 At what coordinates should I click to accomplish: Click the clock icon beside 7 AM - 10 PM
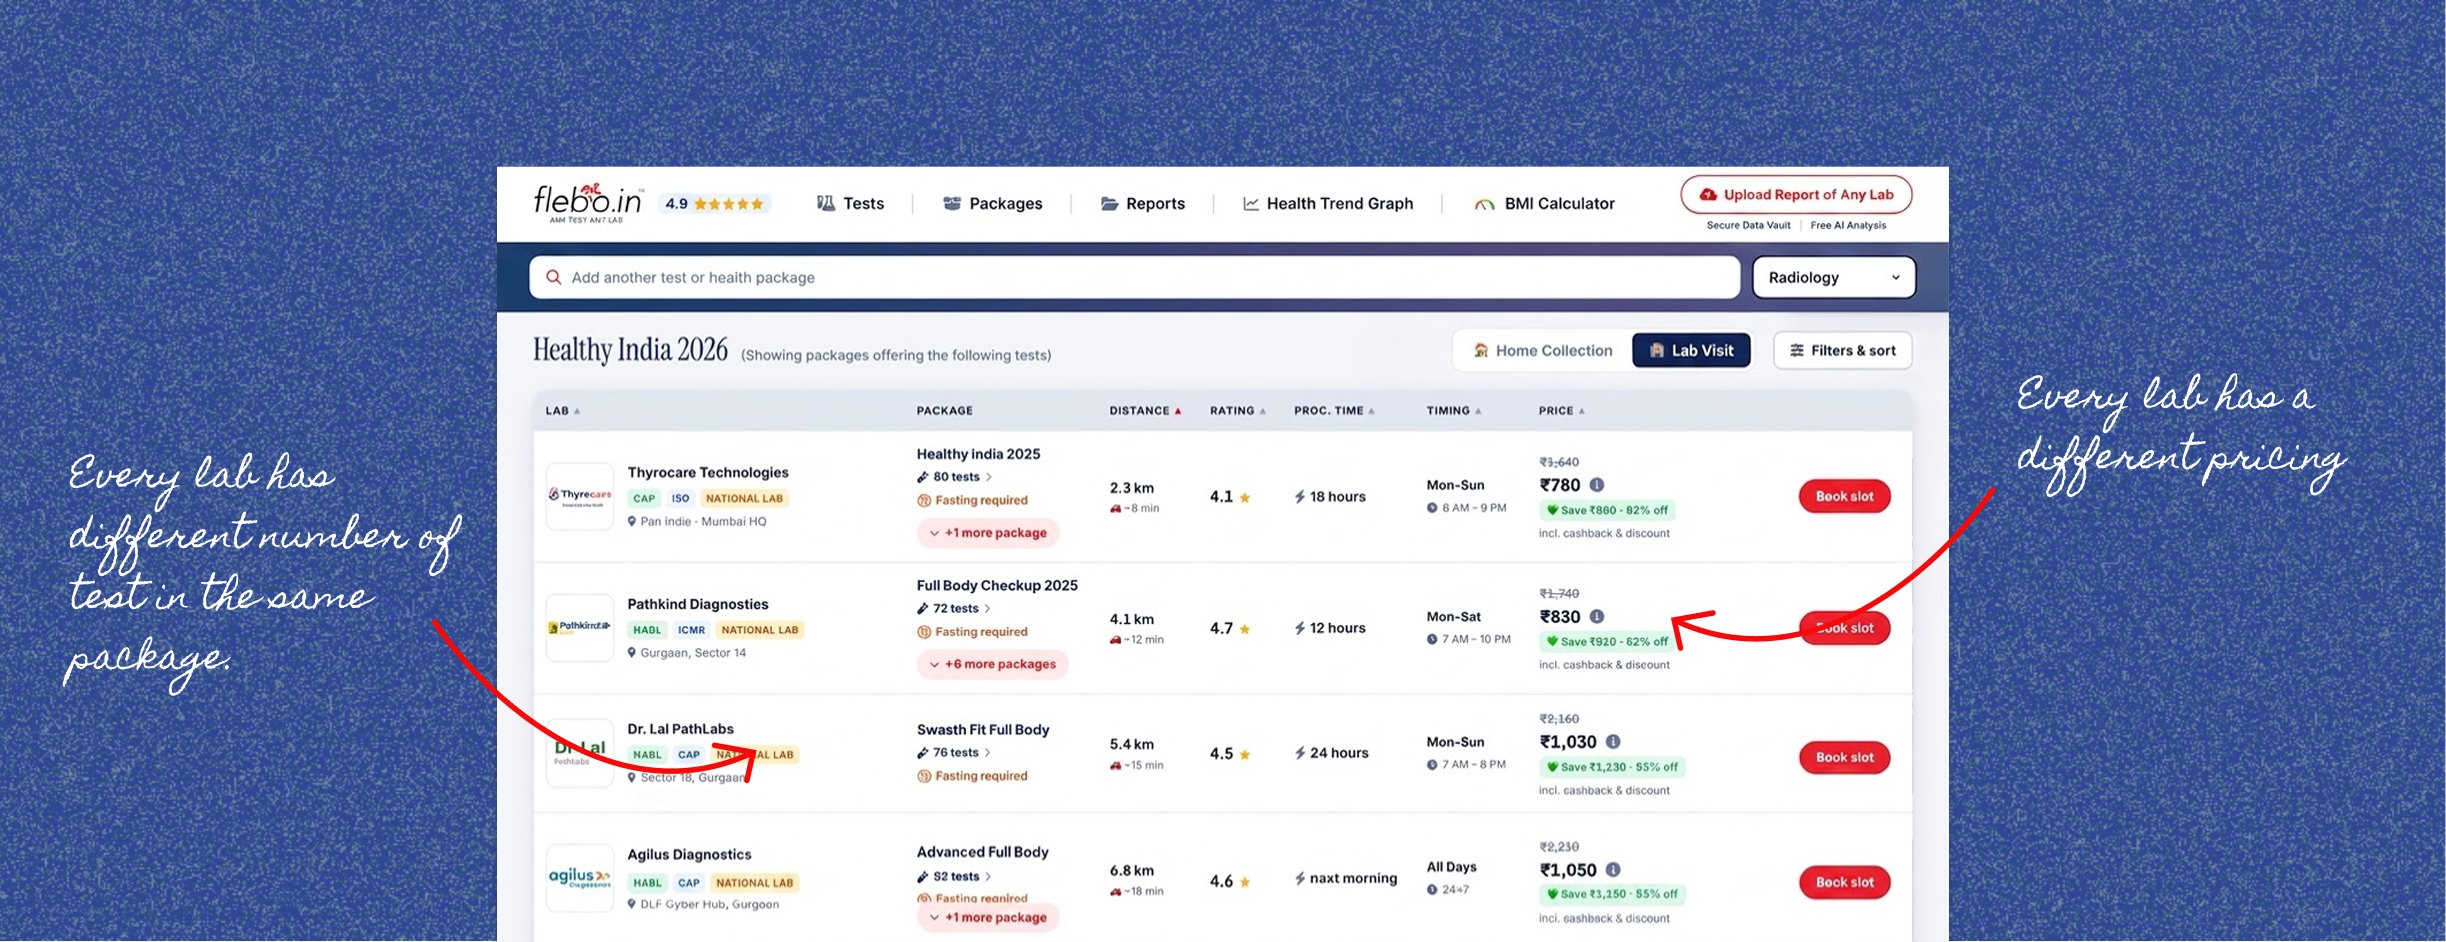pyautogui.click(x=1432, y=639)
